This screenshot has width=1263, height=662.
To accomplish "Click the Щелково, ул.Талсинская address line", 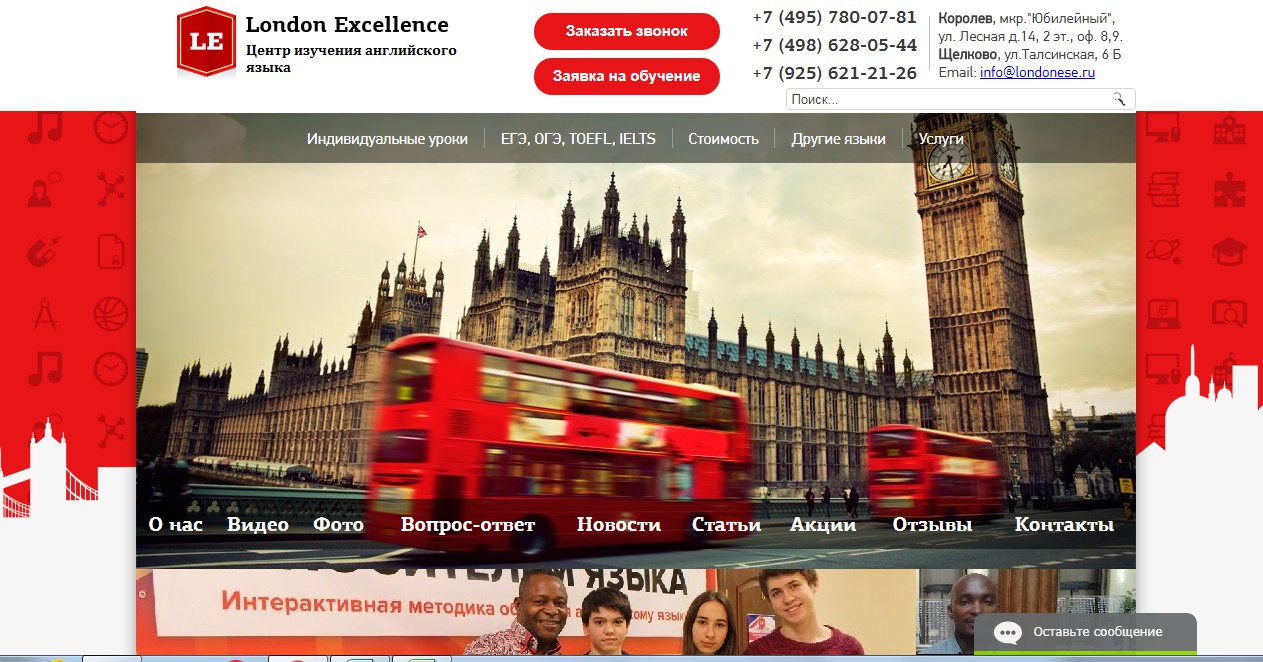I will pyautogui.click(x=1030, y=54).
